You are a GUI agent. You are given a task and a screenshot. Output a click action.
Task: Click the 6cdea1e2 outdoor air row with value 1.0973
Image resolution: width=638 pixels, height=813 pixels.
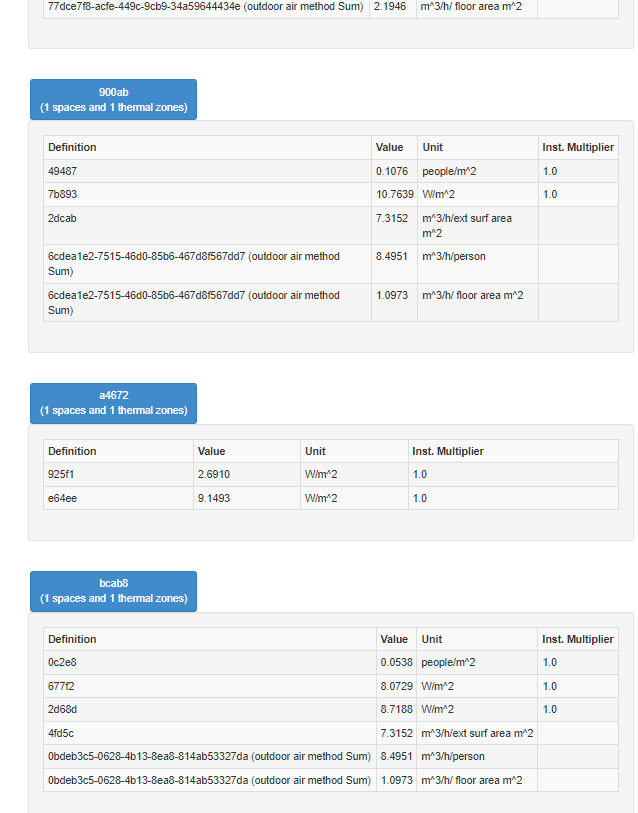(331, 302)
